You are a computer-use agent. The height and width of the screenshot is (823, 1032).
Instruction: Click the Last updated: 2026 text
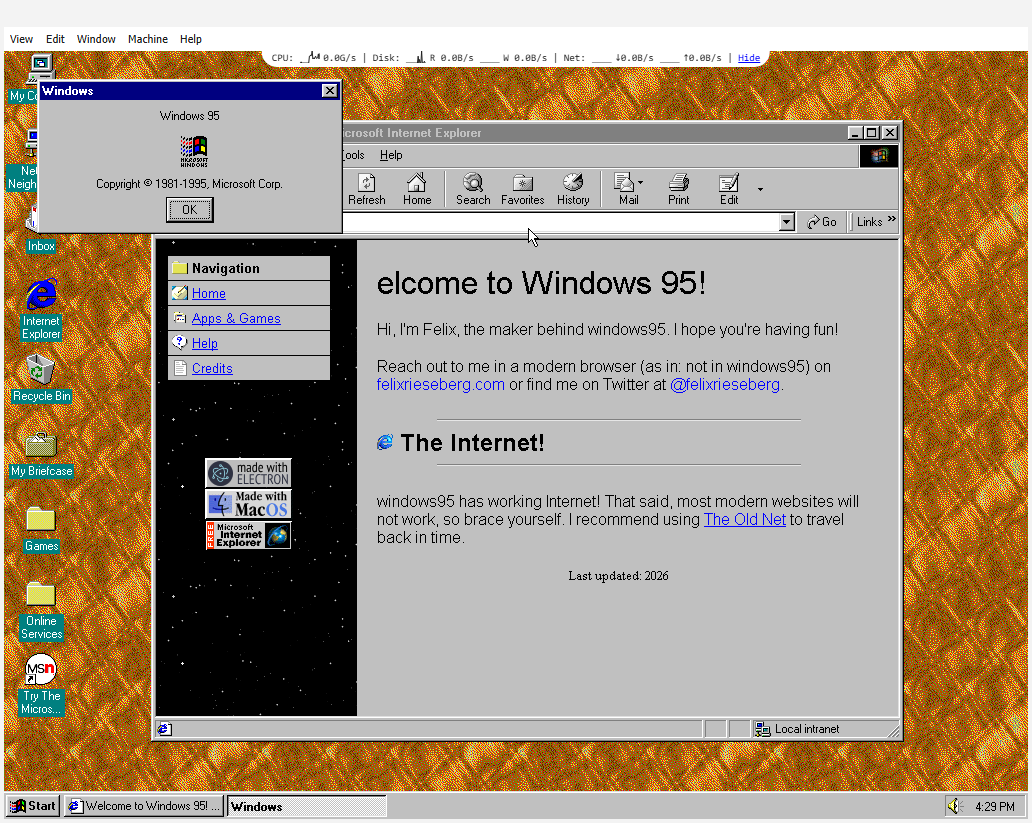click(618, 576)
